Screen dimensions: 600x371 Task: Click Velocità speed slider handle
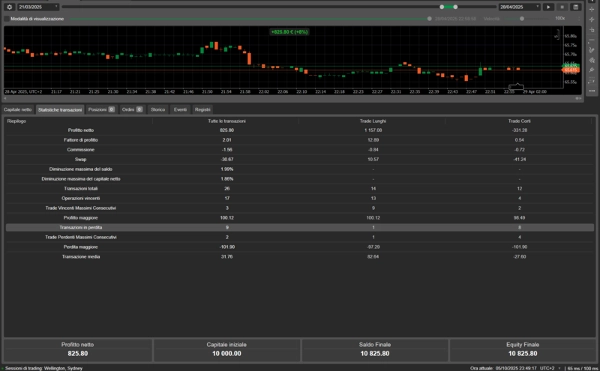[x=522, y=19]
